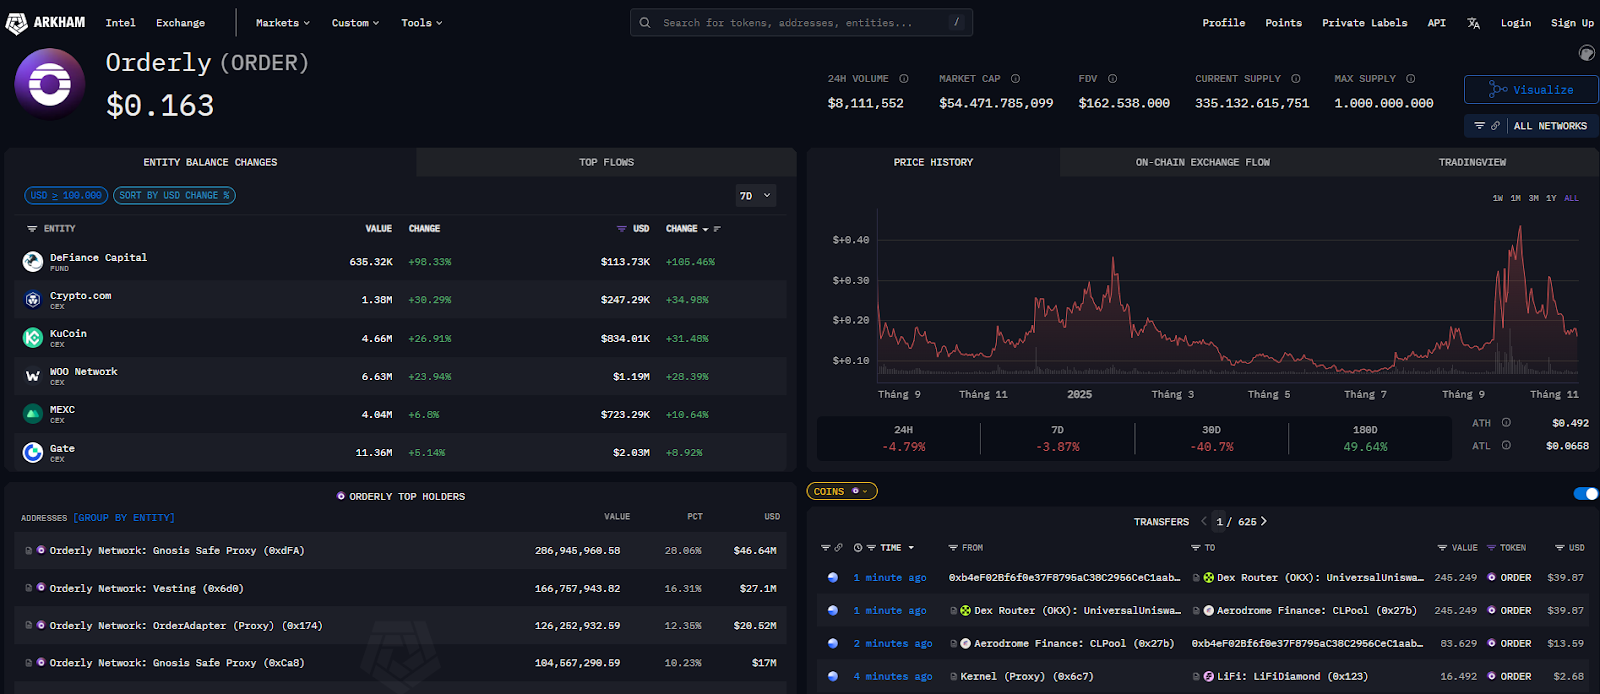Click the language translate icon
The image size is (1600, 694).
click(x=1473, y=23)
